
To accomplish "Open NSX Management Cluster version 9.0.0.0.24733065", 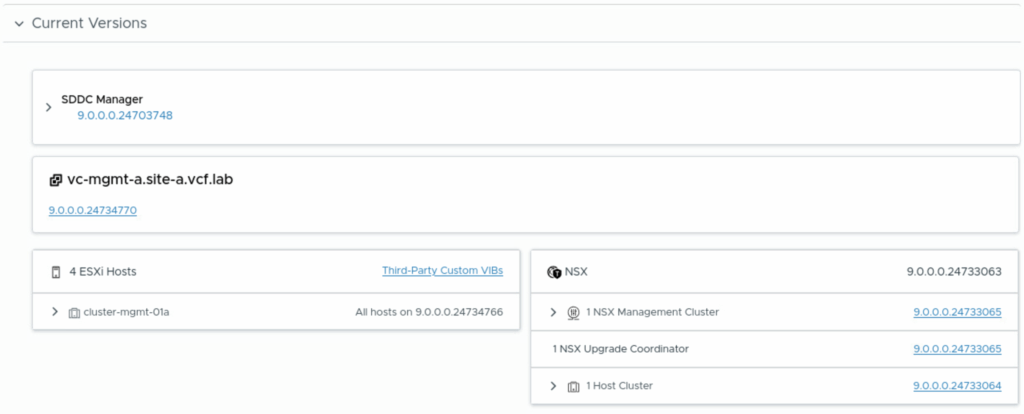I will [957, 312].
